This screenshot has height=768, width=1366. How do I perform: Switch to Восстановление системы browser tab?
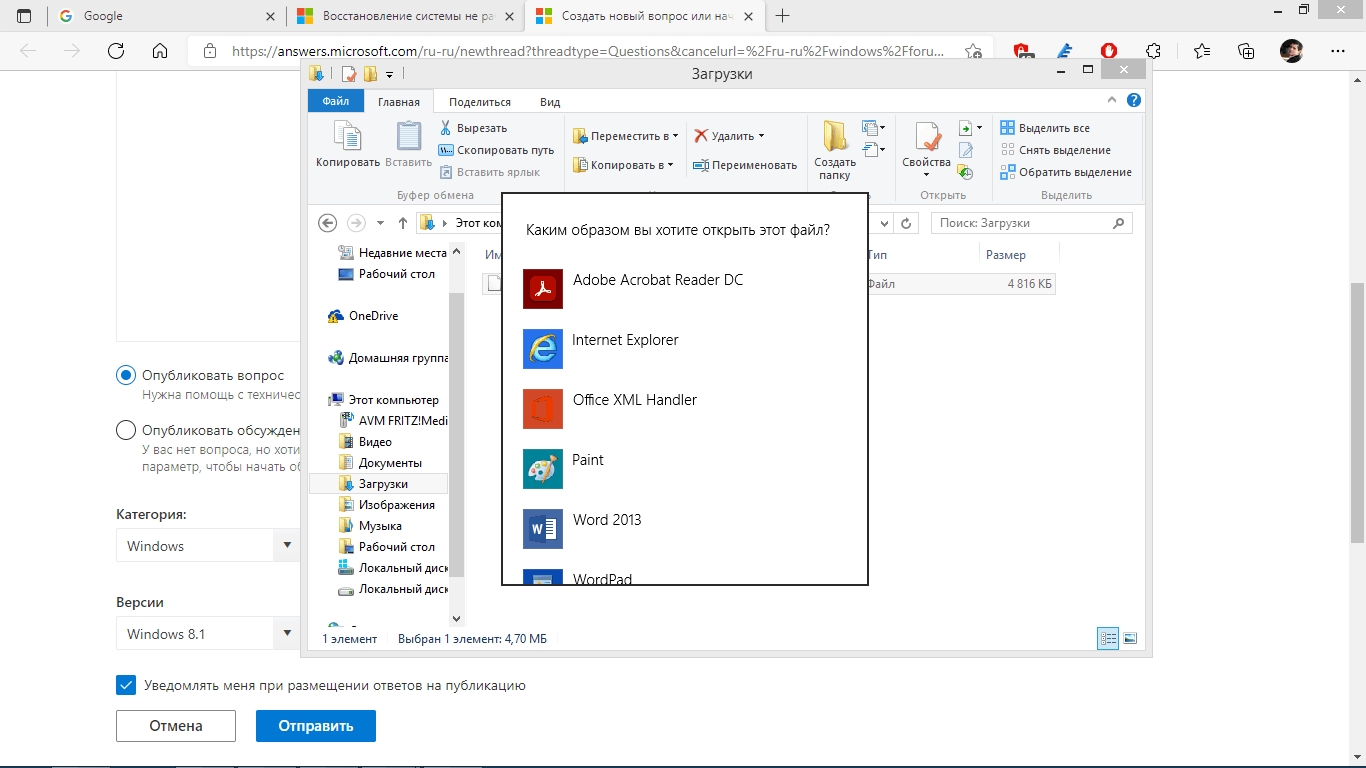tap(406, 16)
